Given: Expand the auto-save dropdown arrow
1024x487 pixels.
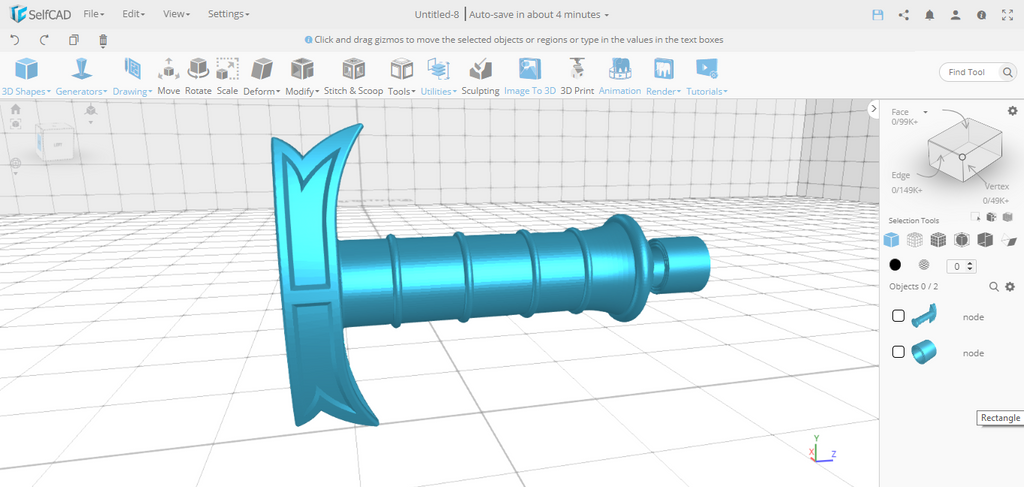Looking at the screenshot, I should (607, 15).
